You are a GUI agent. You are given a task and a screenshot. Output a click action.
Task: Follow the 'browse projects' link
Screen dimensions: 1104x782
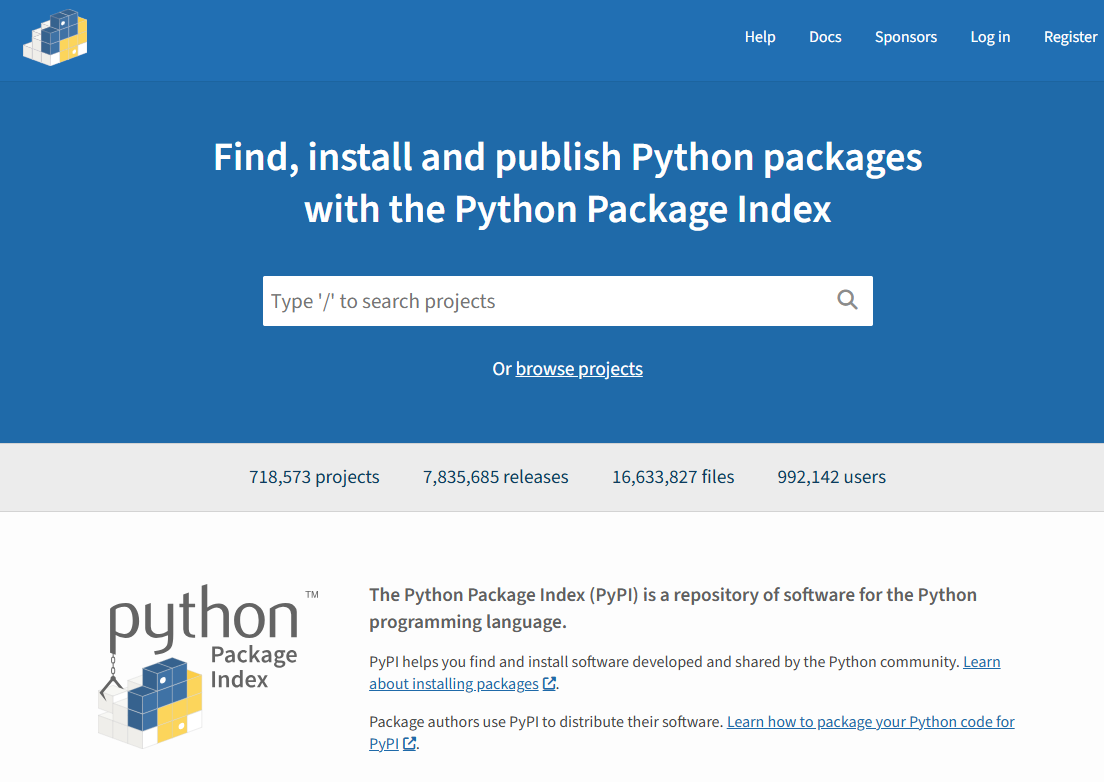[x=579, y=369]
